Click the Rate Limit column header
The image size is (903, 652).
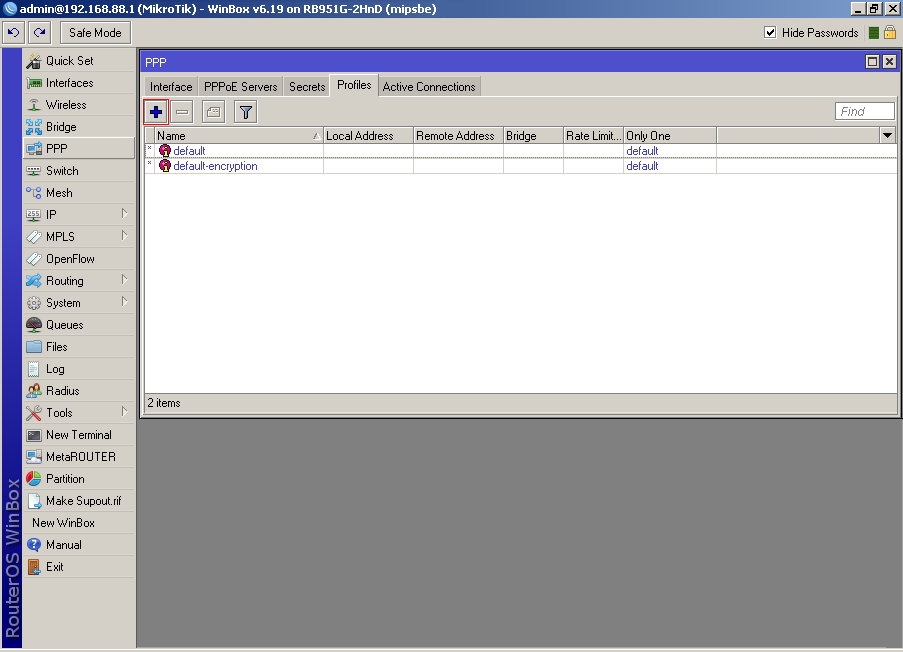click(593, 136)
